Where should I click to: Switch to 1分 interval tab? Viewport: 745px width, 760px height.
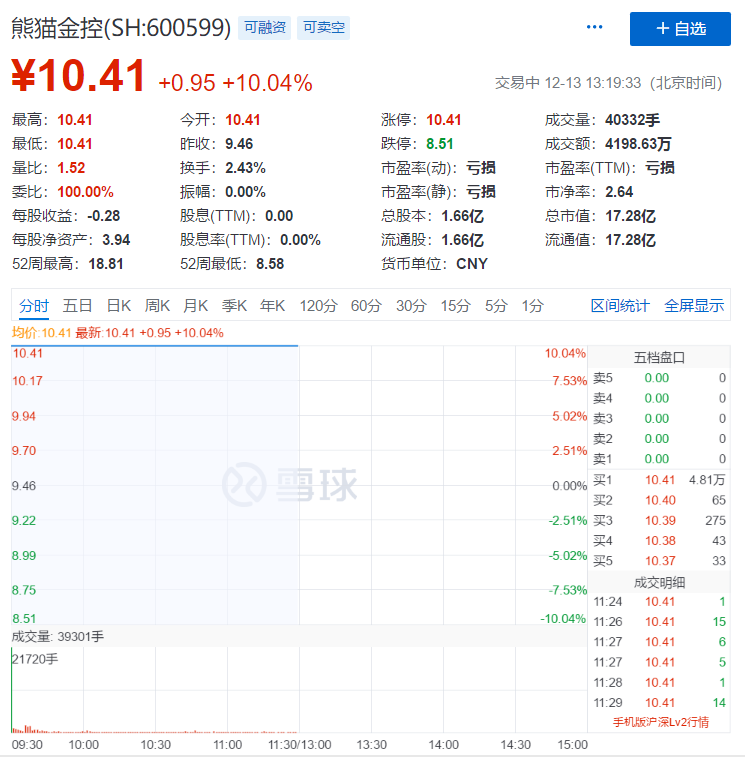(532, 306)
